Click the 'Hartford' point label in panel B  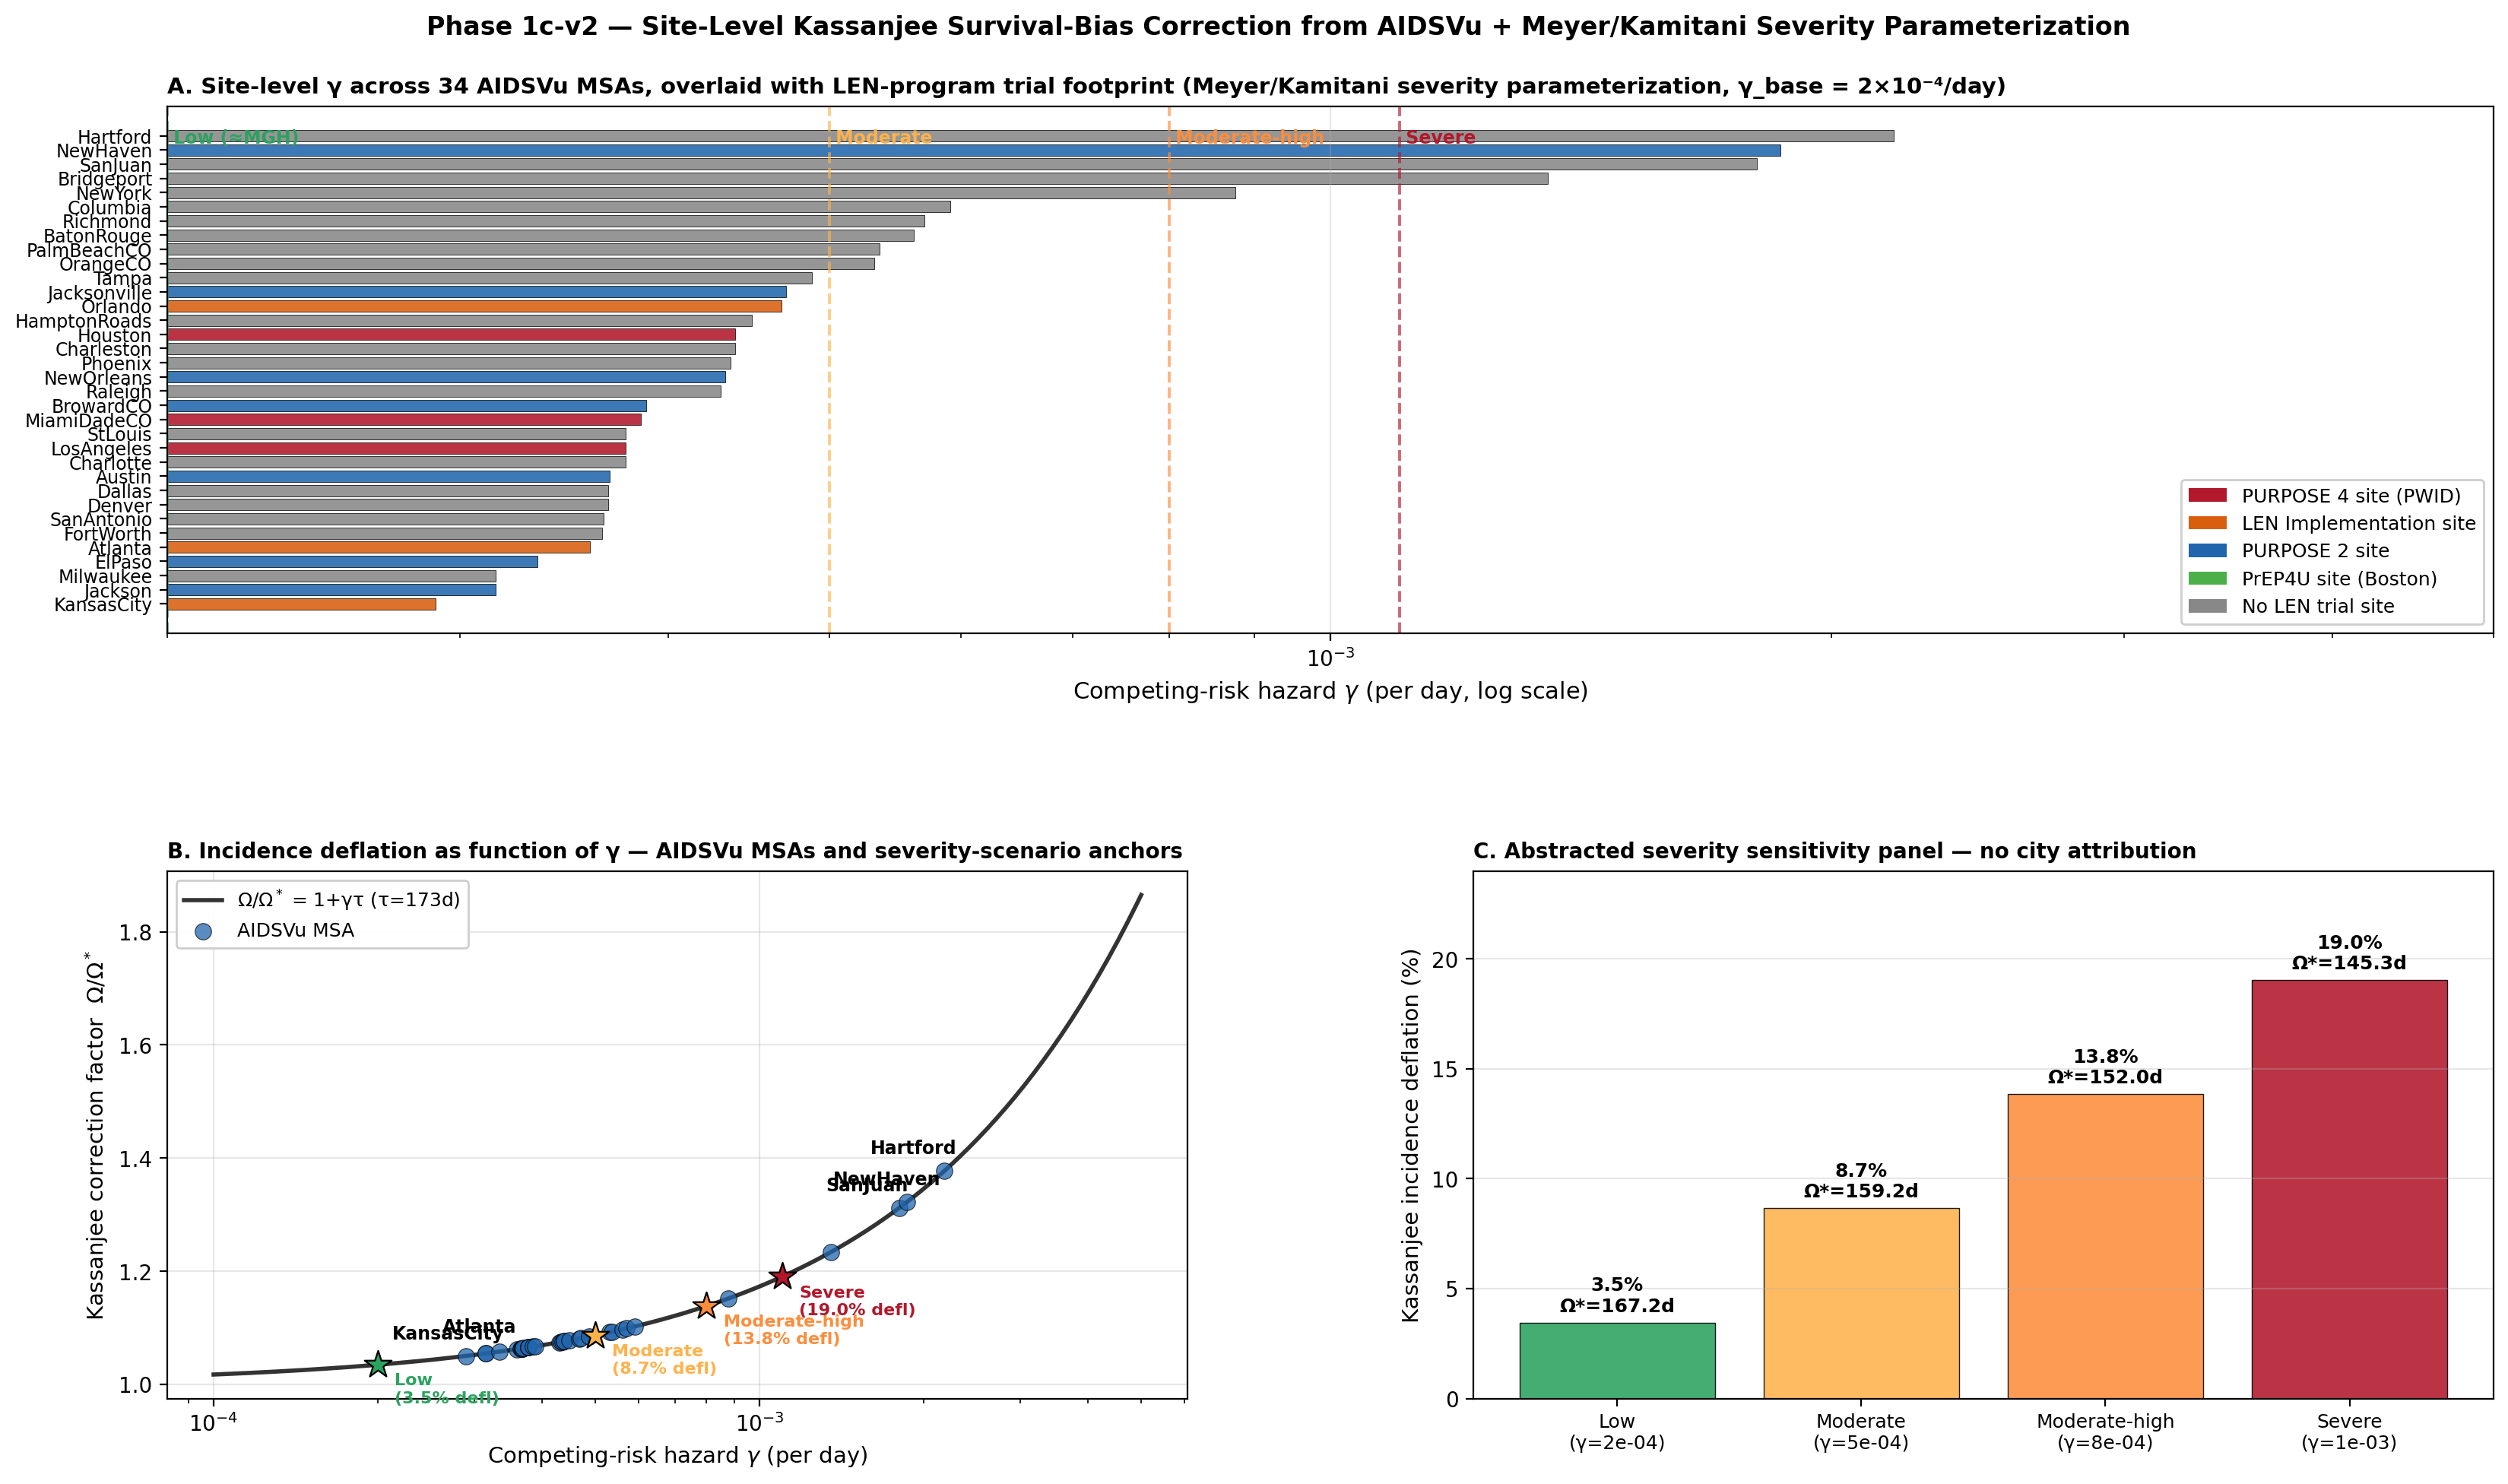pyautogui.click(x=913, y=1148)
